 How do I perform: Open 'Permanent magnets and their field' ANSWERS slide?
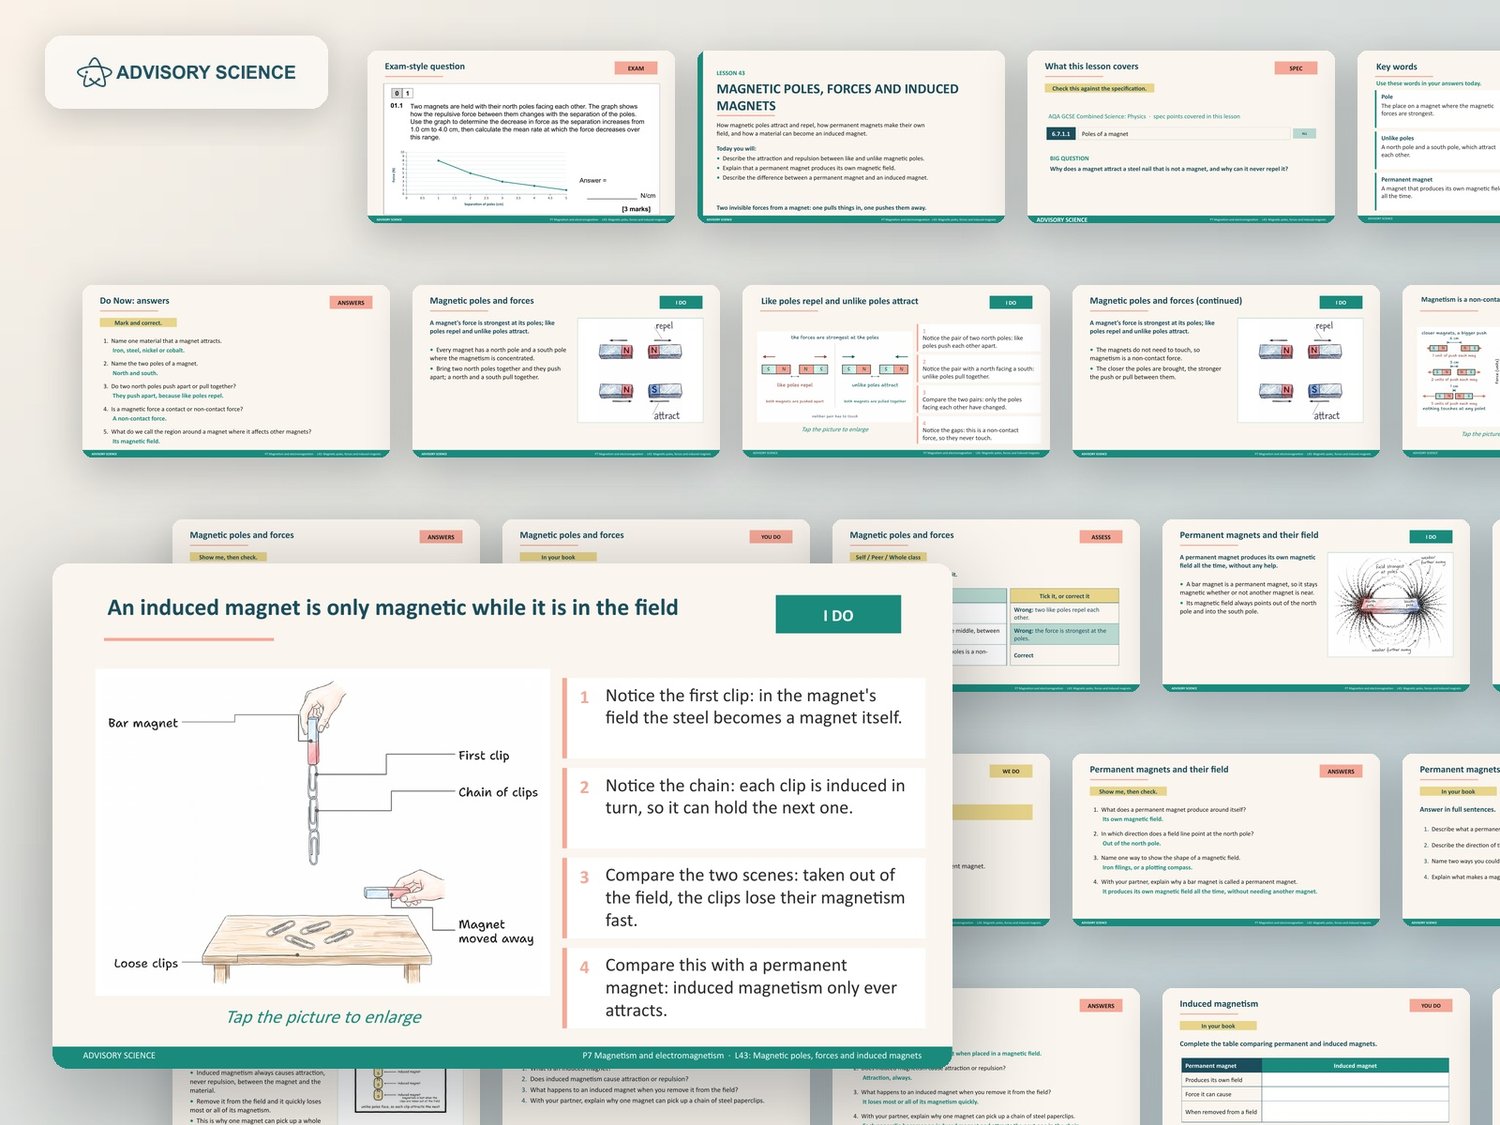[1226, 840]
